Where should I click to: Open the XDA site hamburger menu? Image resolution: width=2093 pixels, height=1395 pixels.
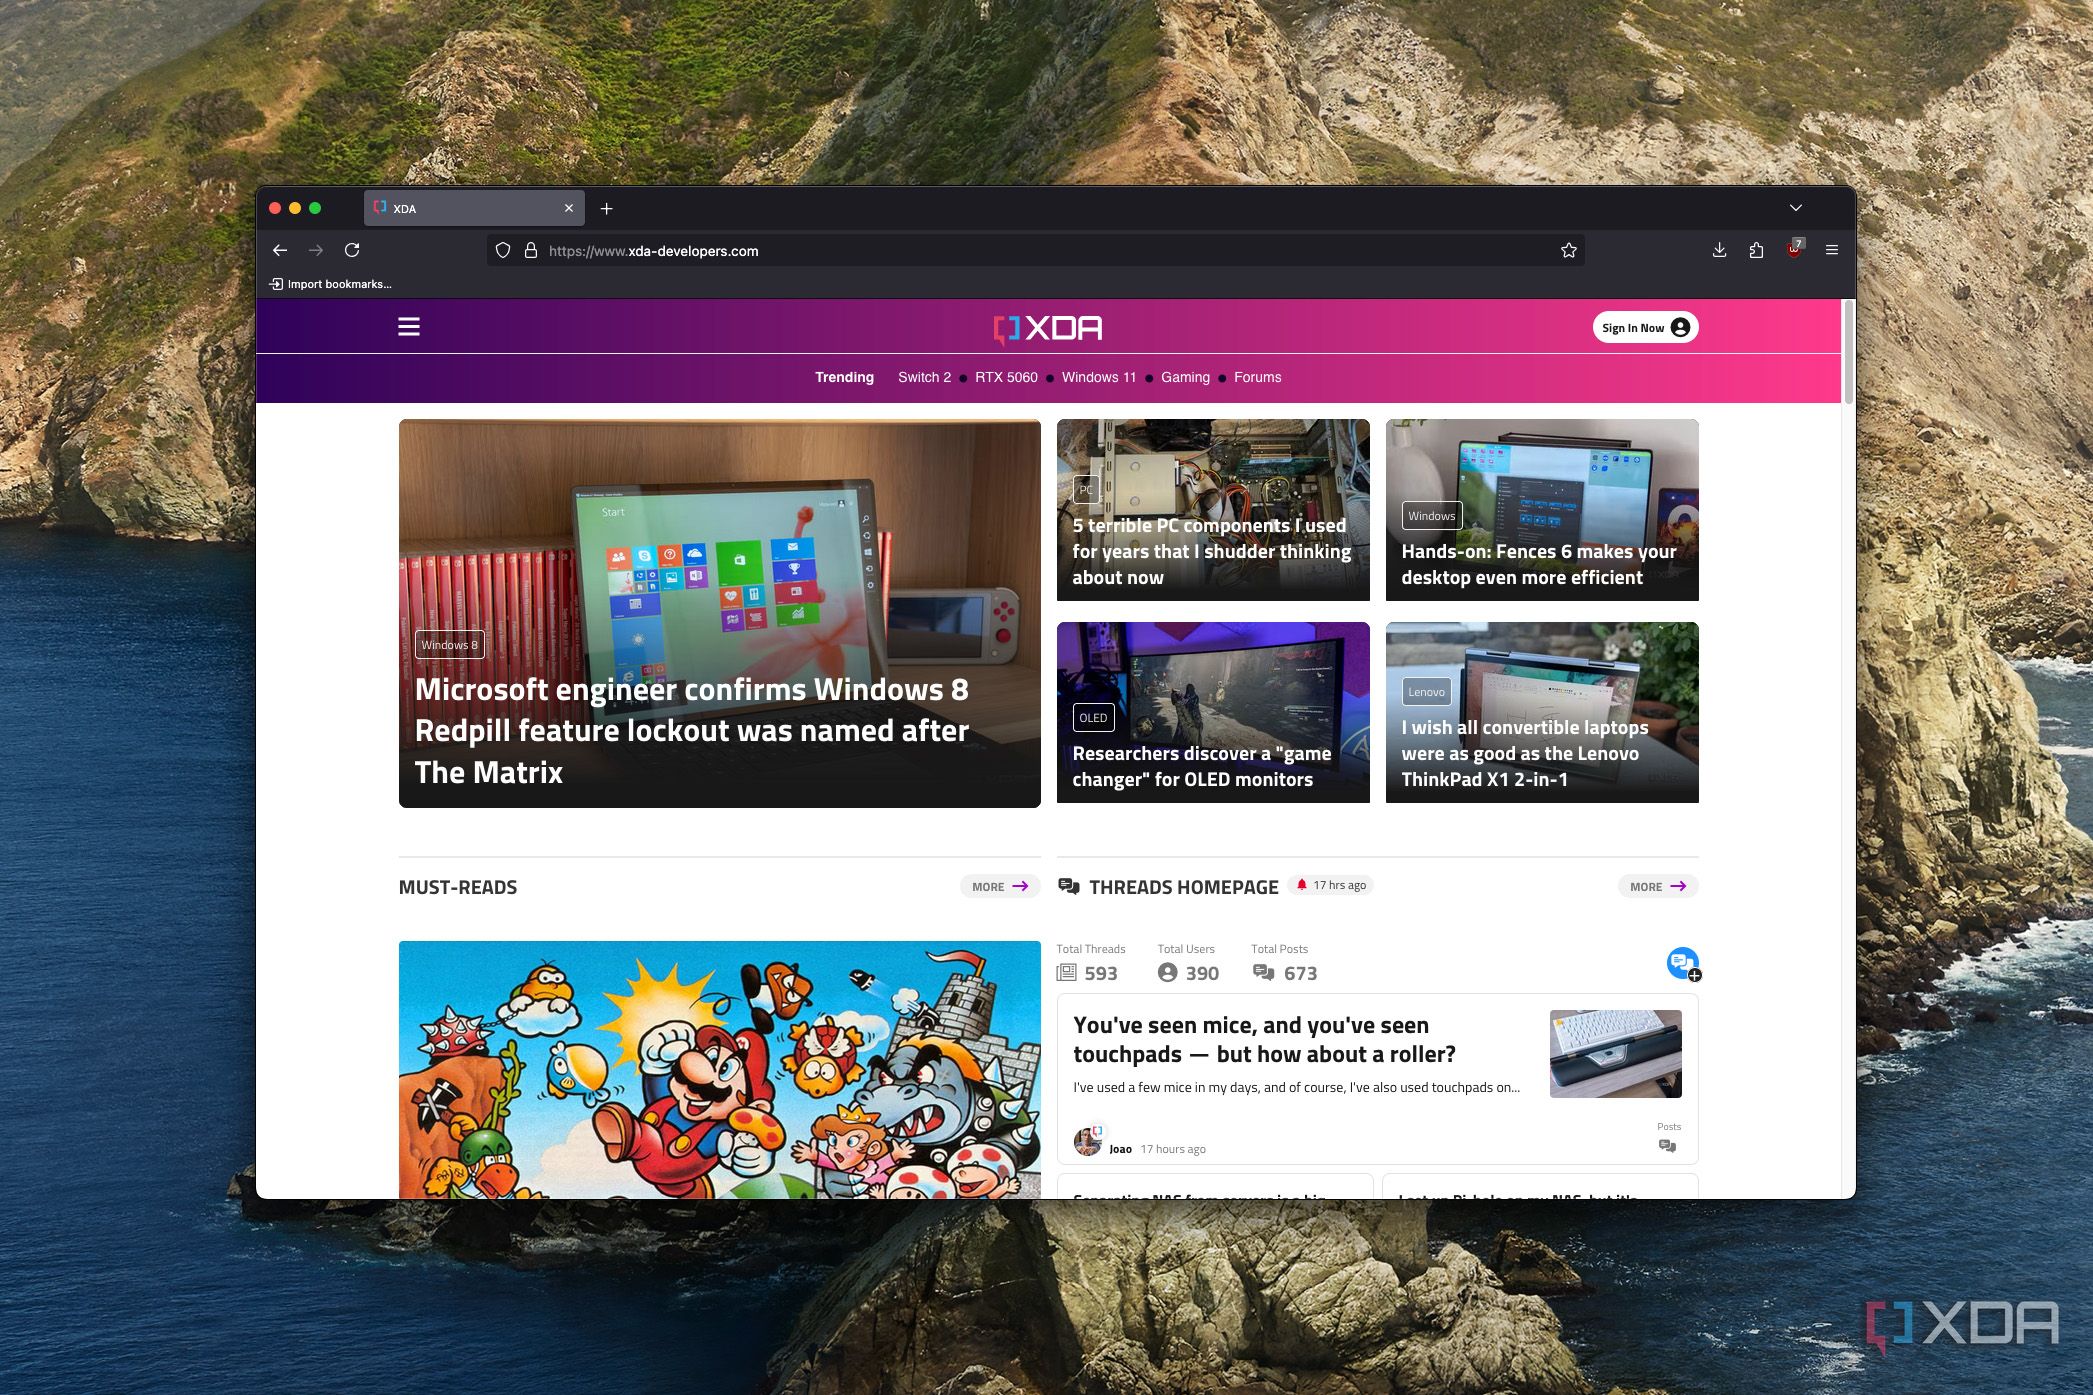click(409, 327)
